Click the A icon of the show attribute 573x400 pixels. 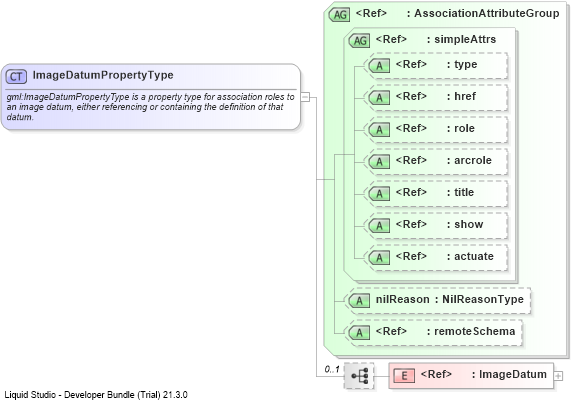[x=379, y=225]
